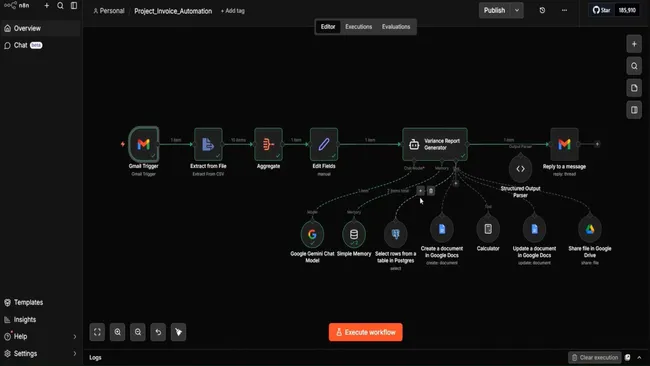This screenshot has height=366, width=650.
Task: Switch to the Evaluations tab
Action: point(396,27)
